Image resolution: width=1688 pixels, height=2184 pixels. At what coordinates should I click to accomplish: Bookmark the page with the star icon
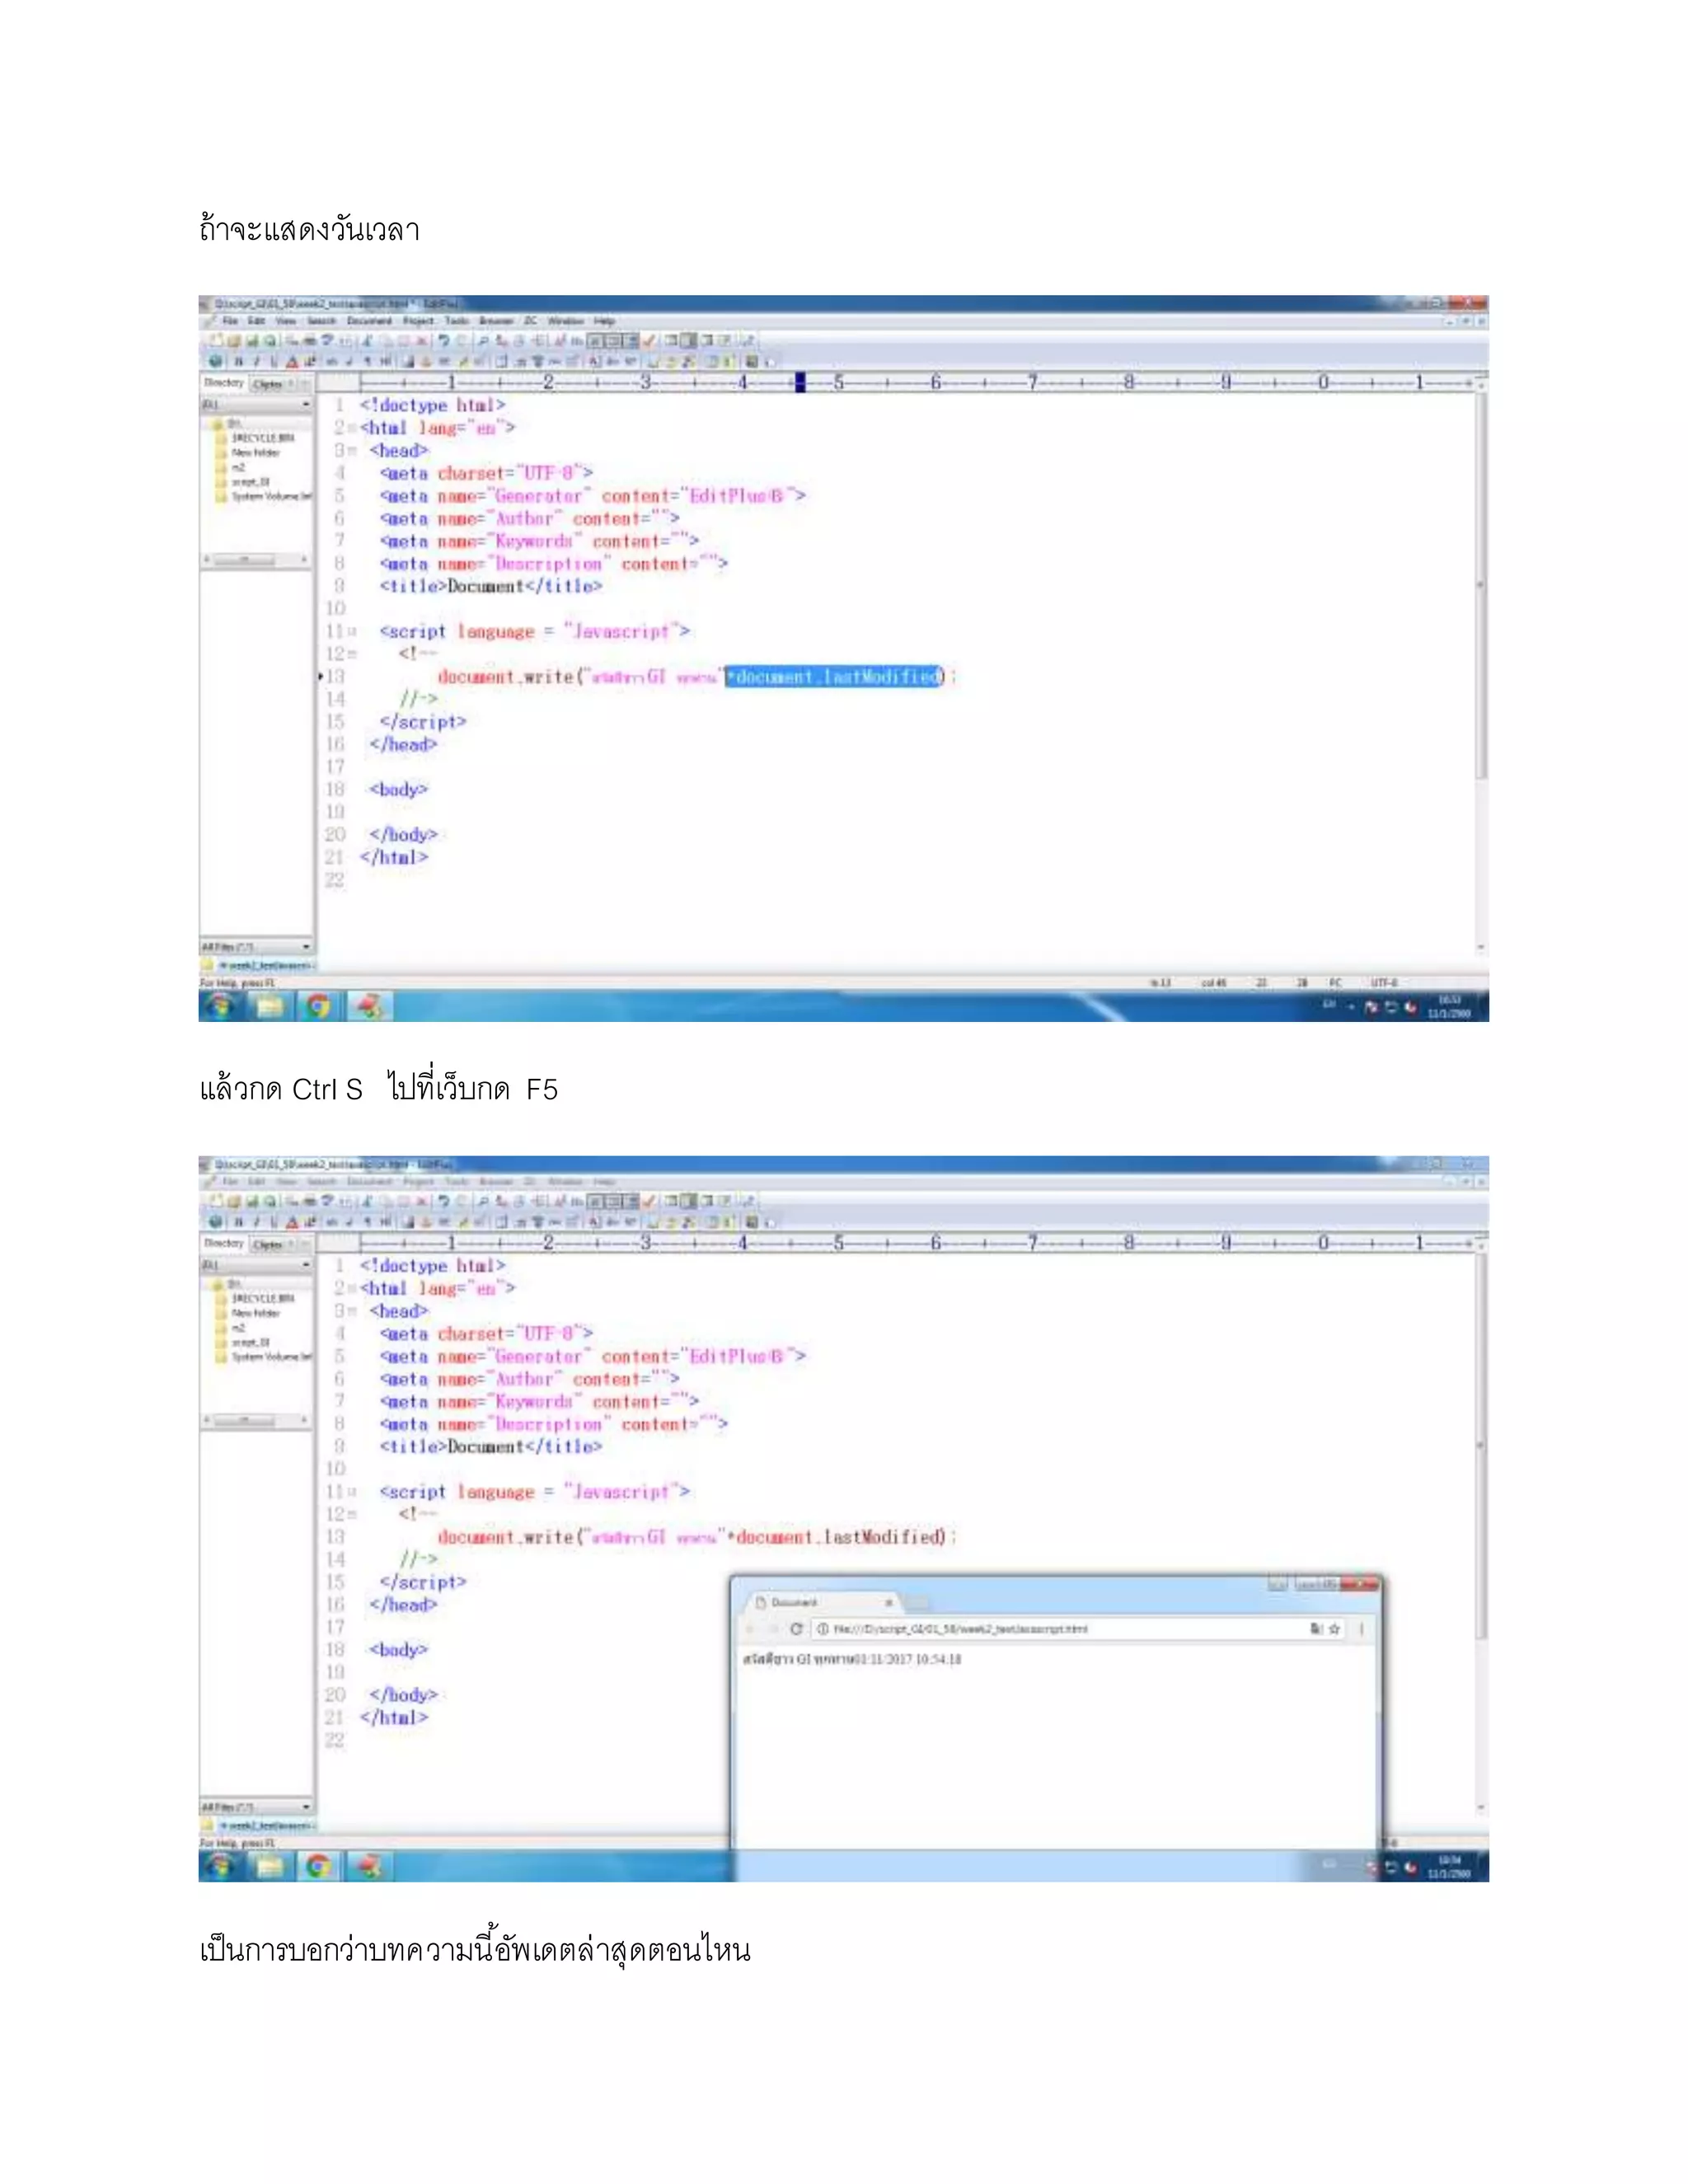coord(1334,1629)
